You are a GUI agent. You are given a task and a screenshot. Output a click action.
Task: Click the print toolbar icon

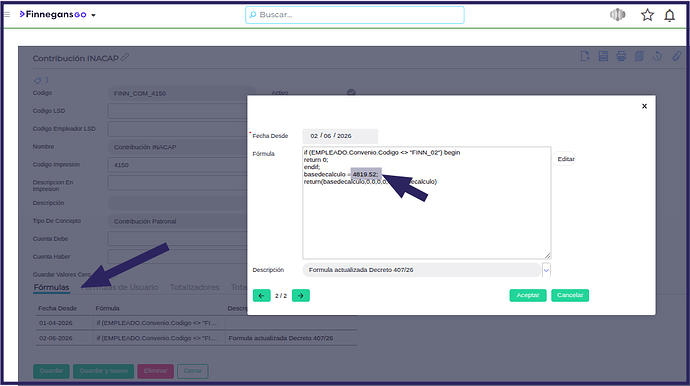621,56
